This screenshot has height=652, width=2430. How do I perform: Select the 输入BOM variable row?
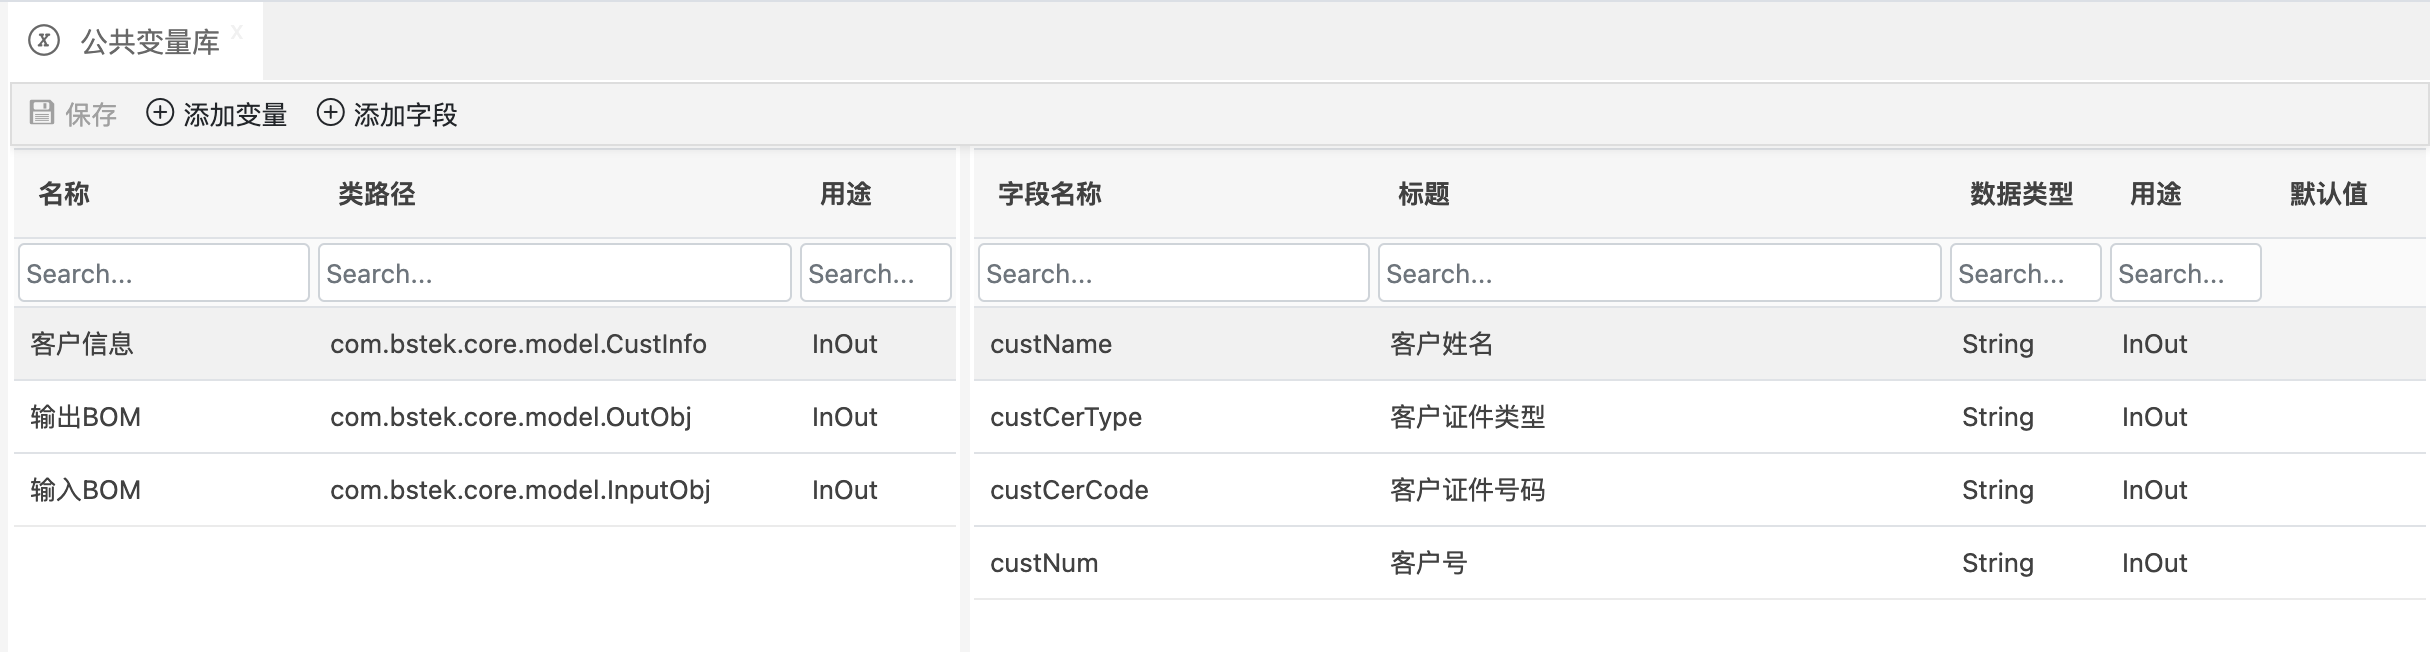[86, 490]
